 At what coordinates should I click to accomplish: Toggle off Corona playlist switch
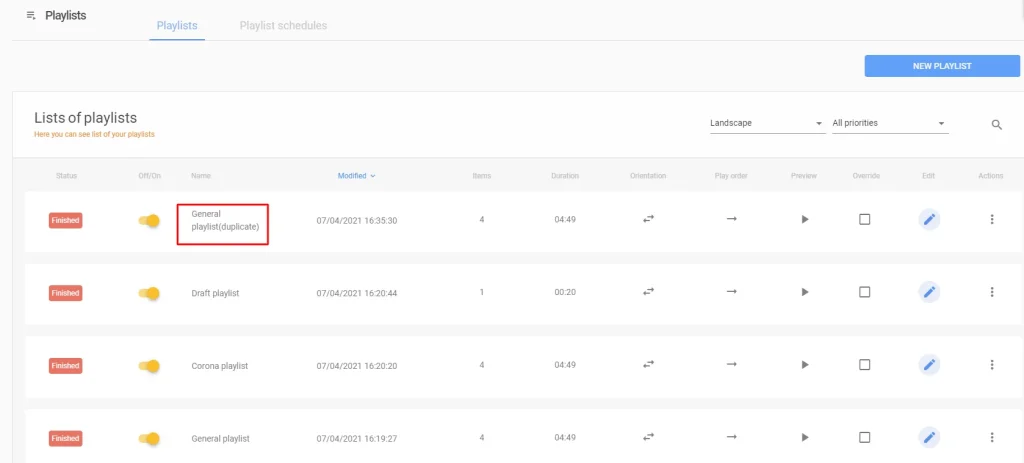tap(149, 366)
